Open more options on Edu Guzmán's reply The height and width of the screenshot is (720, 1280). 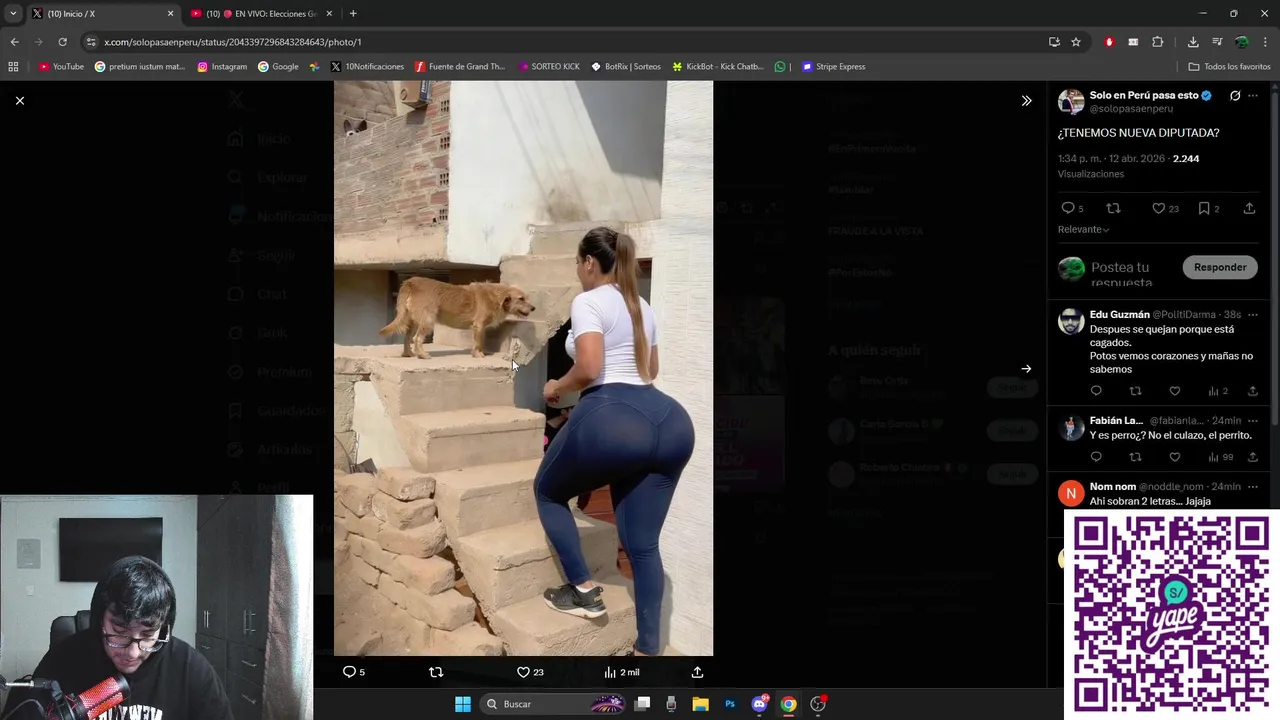(1253, 314)
